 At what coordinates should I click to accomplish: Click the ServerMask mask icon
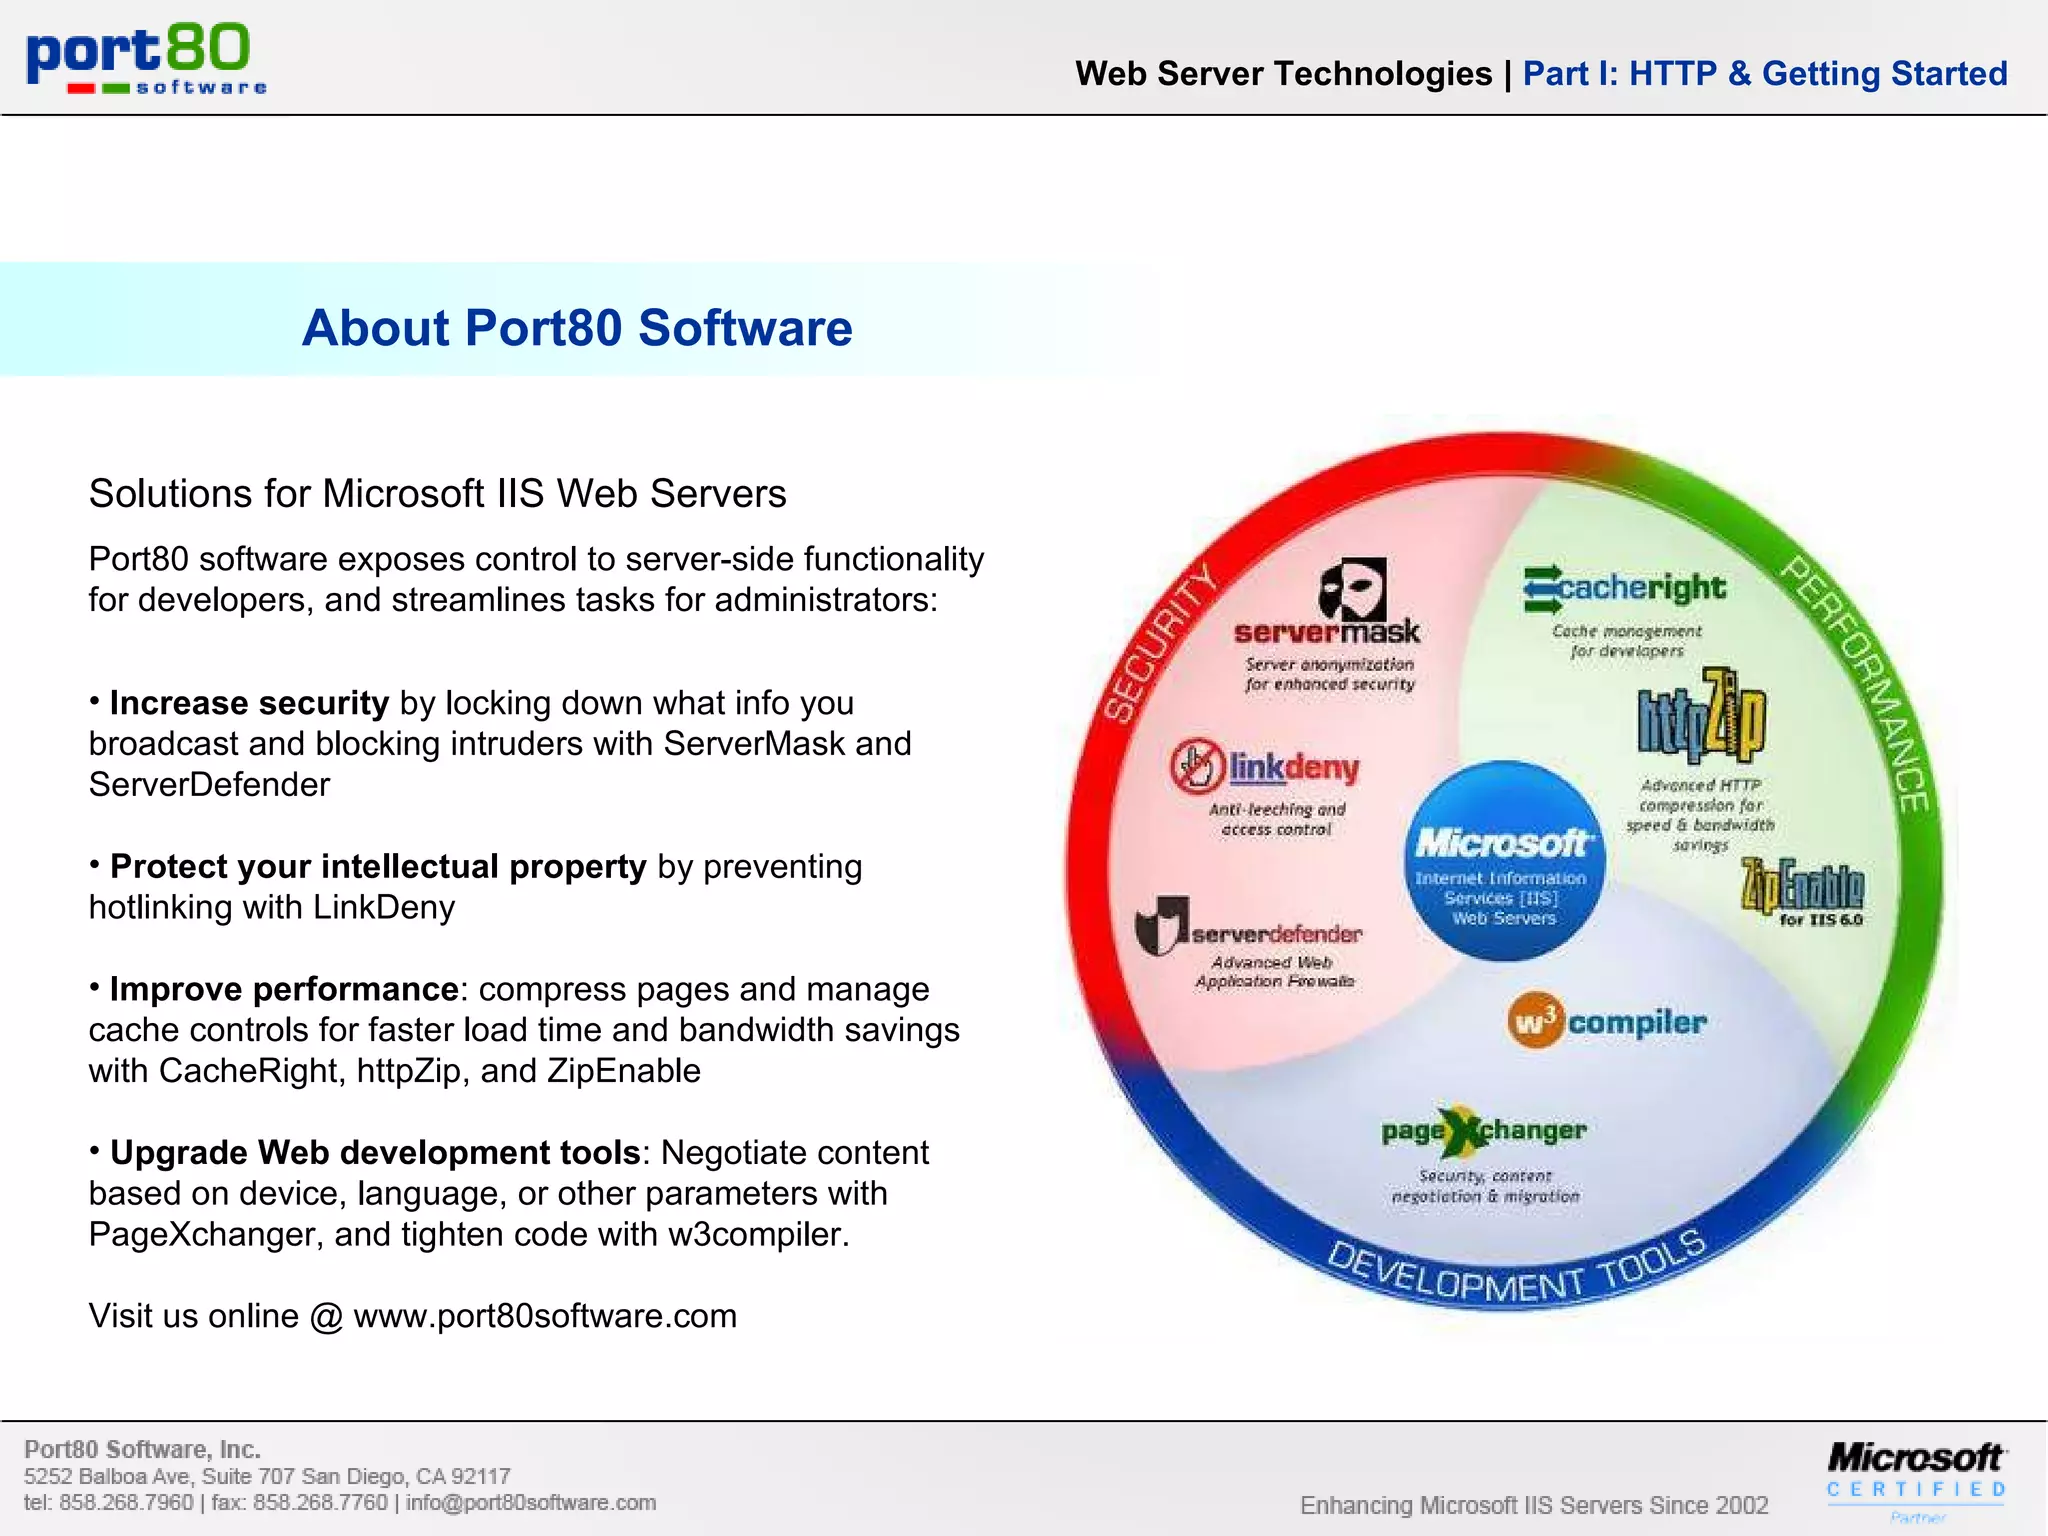(1352, 590)
